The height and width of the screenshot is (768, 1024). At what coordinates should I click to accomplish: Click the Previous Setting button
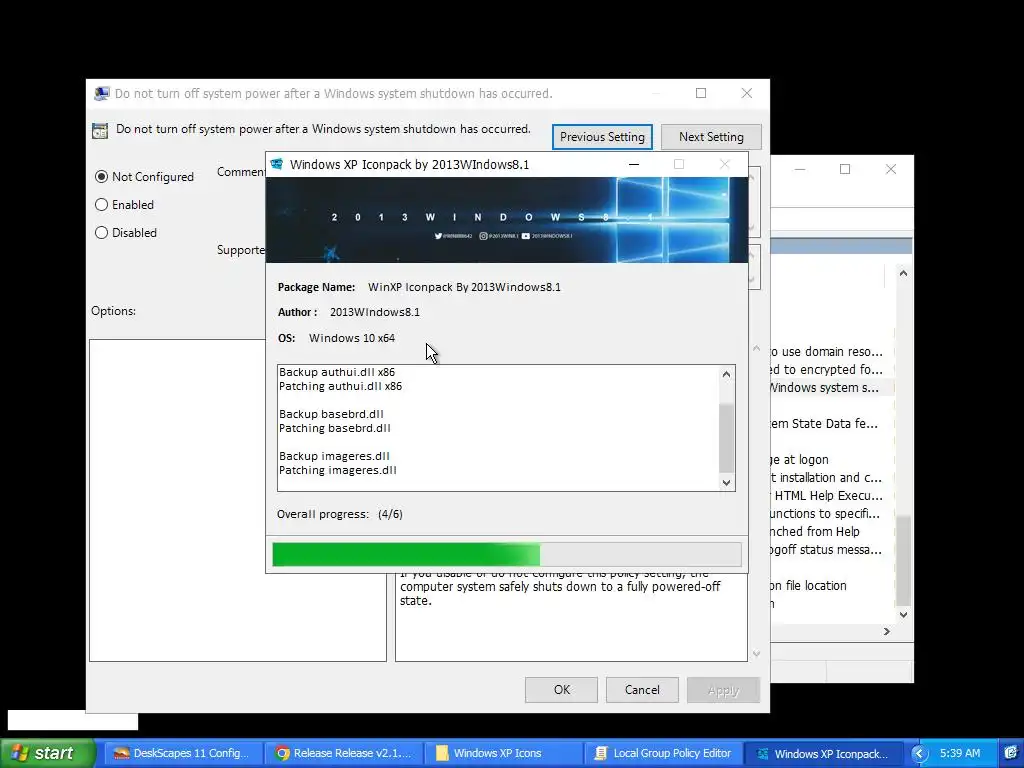(602, 136)
